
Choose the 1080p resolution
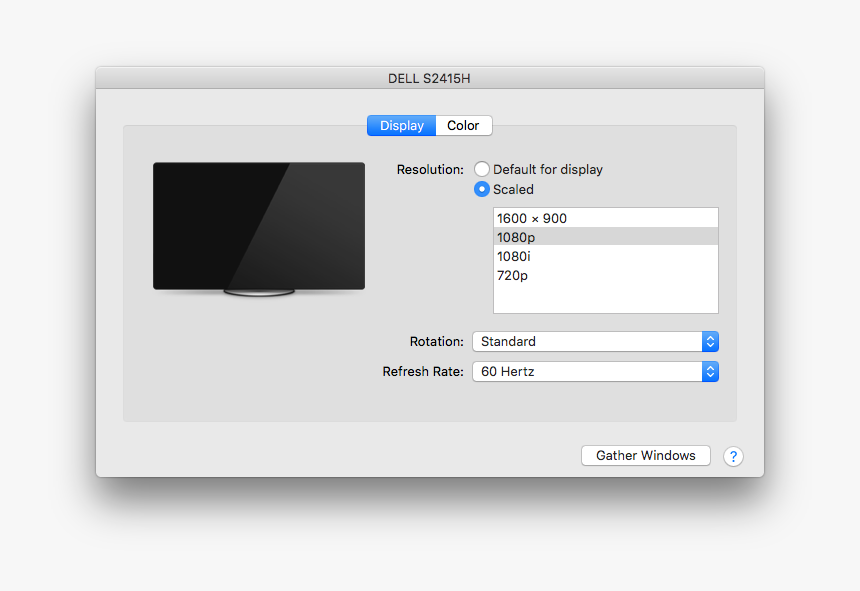tap(605, 236)
